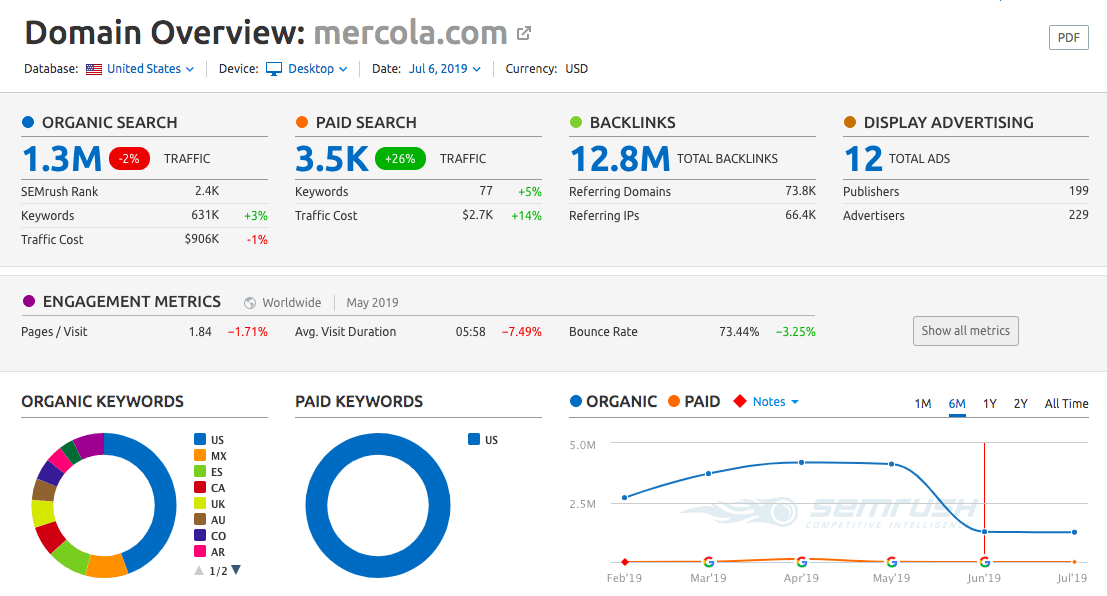
Task: Click the Desktop monitor icon
Action: point(274,69)
